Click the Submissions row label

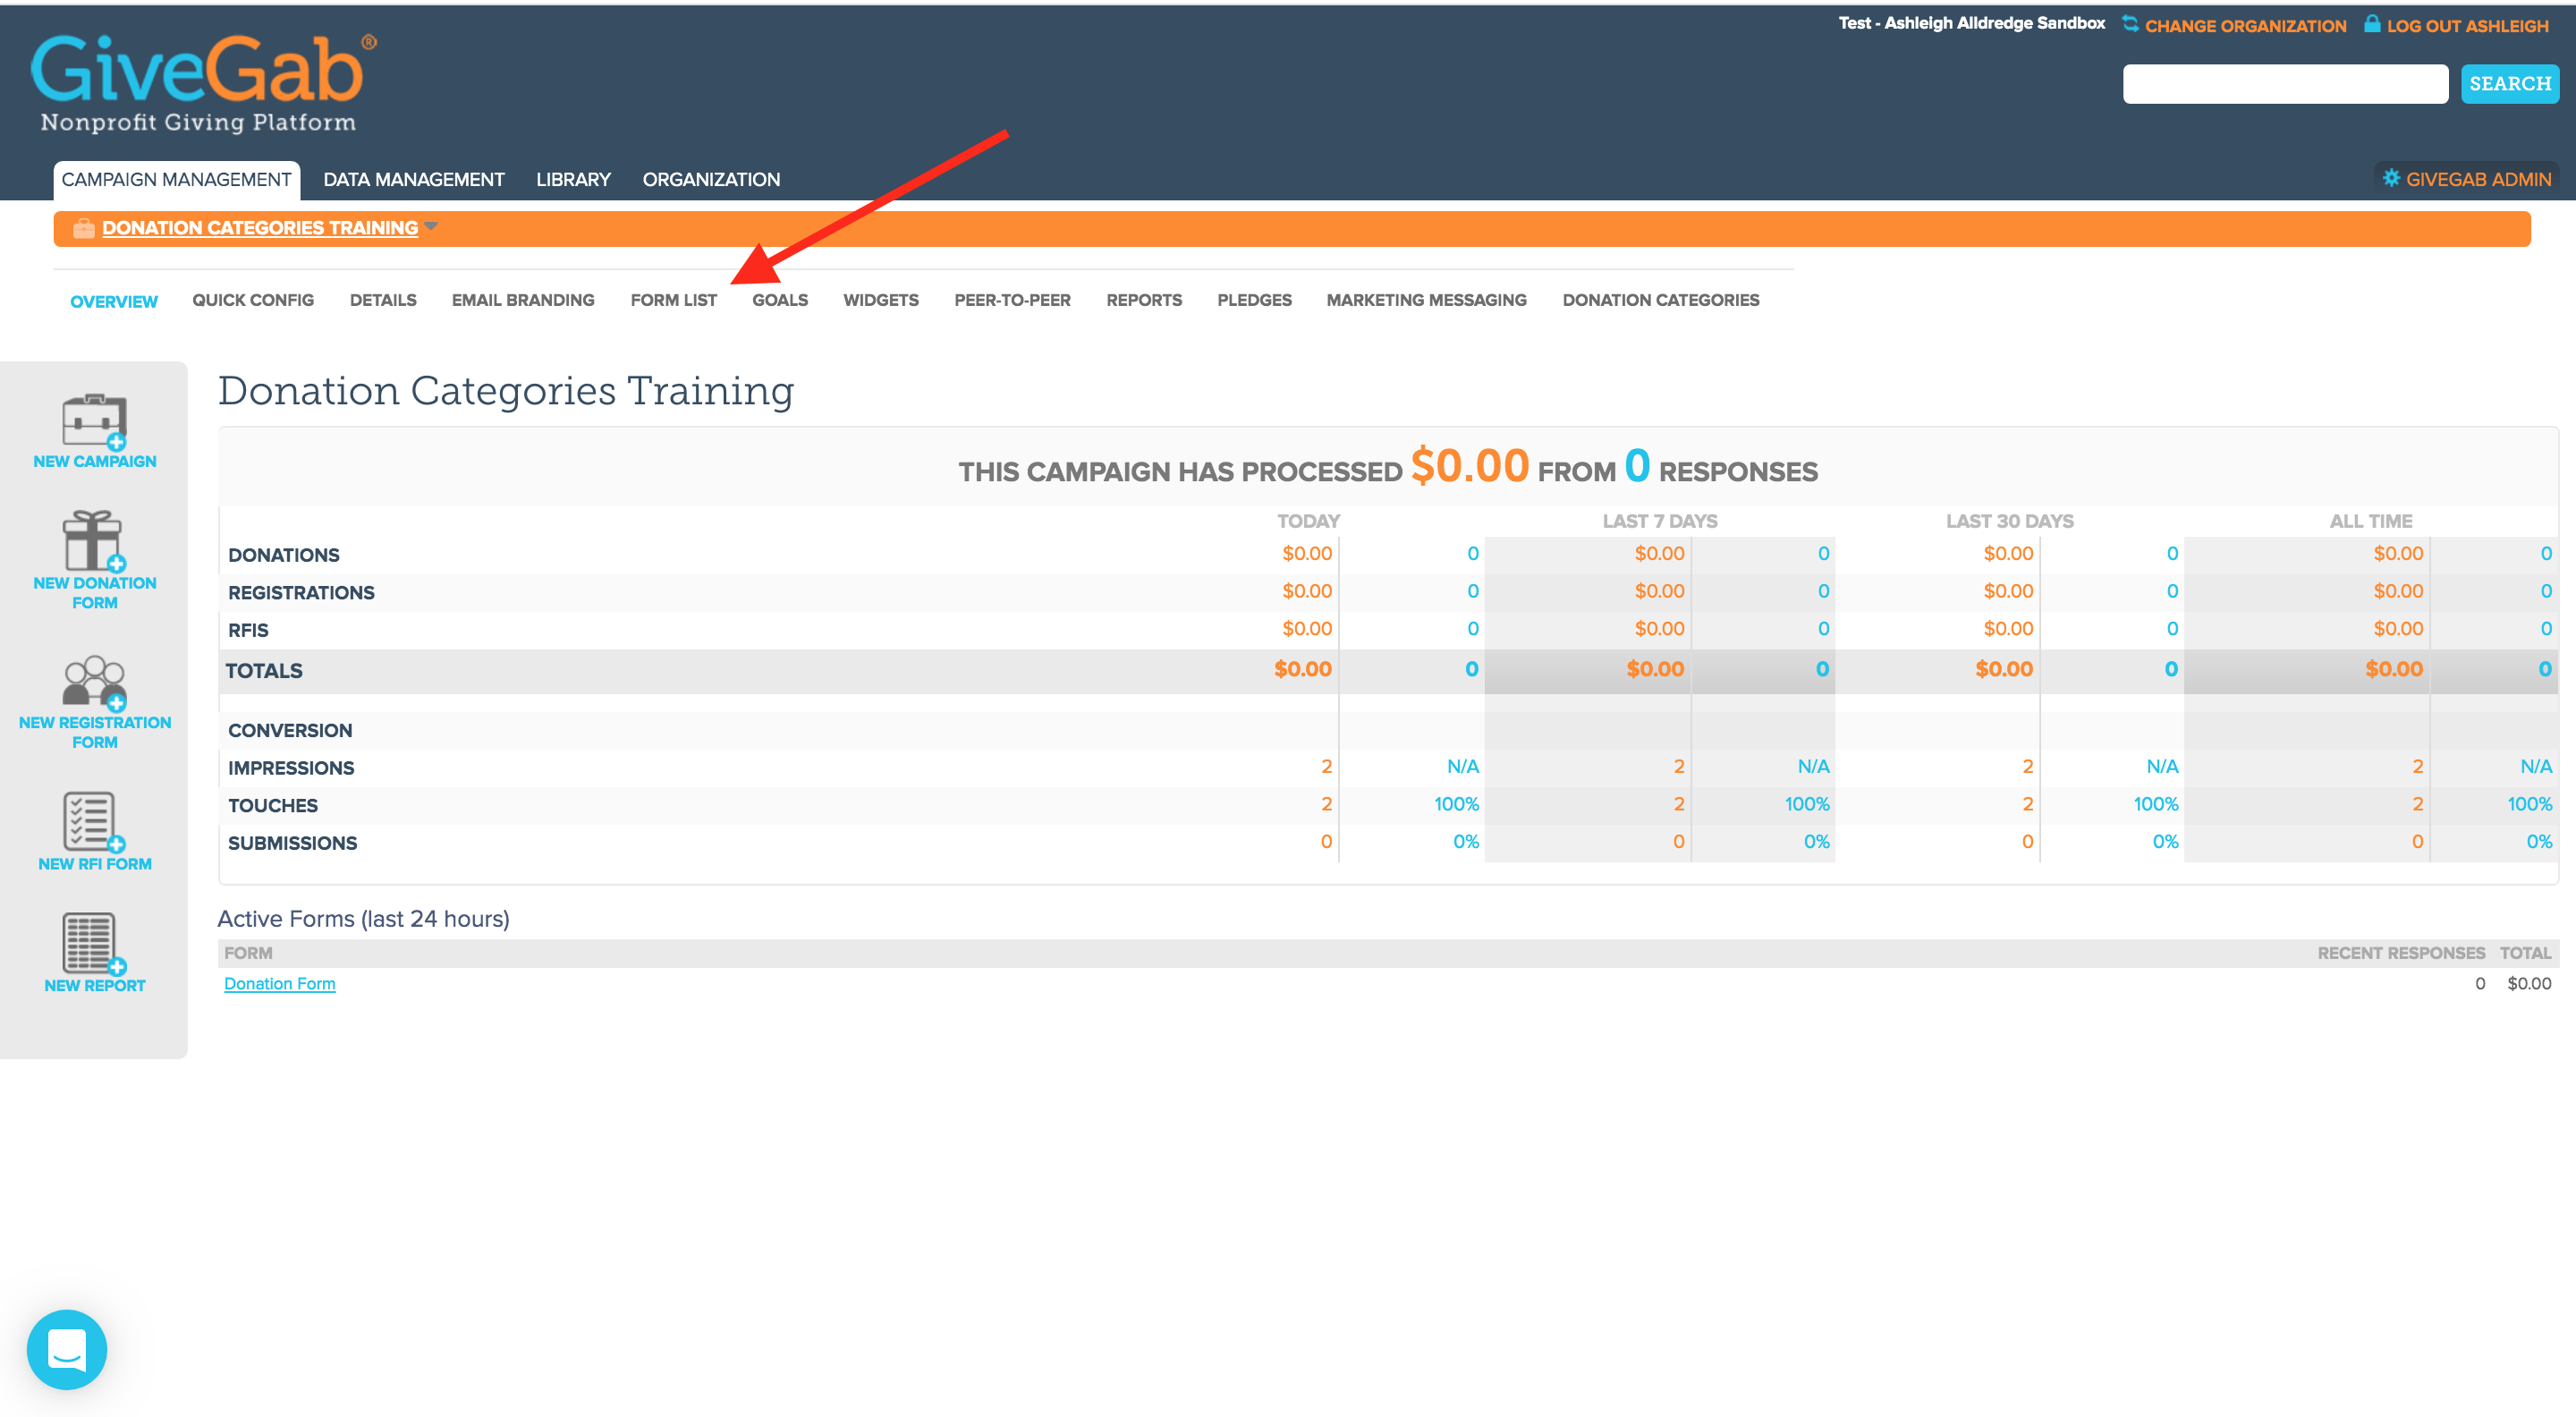tap(292, 843)
